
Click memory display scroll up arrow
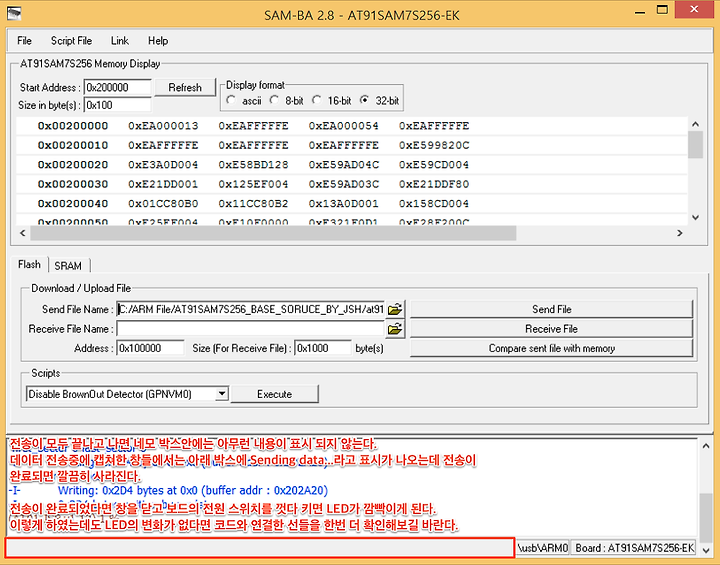696,124
